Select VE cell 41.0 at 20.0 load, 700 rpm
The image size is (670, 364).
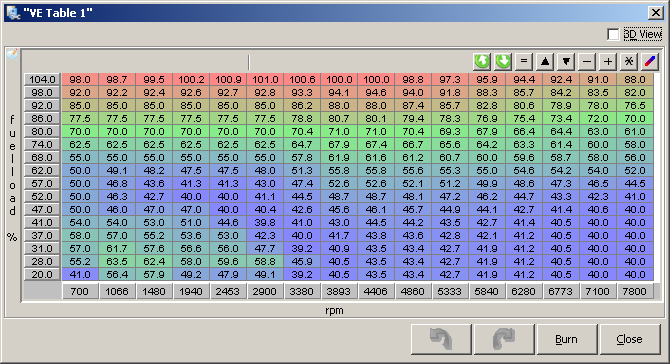(80, 275)
